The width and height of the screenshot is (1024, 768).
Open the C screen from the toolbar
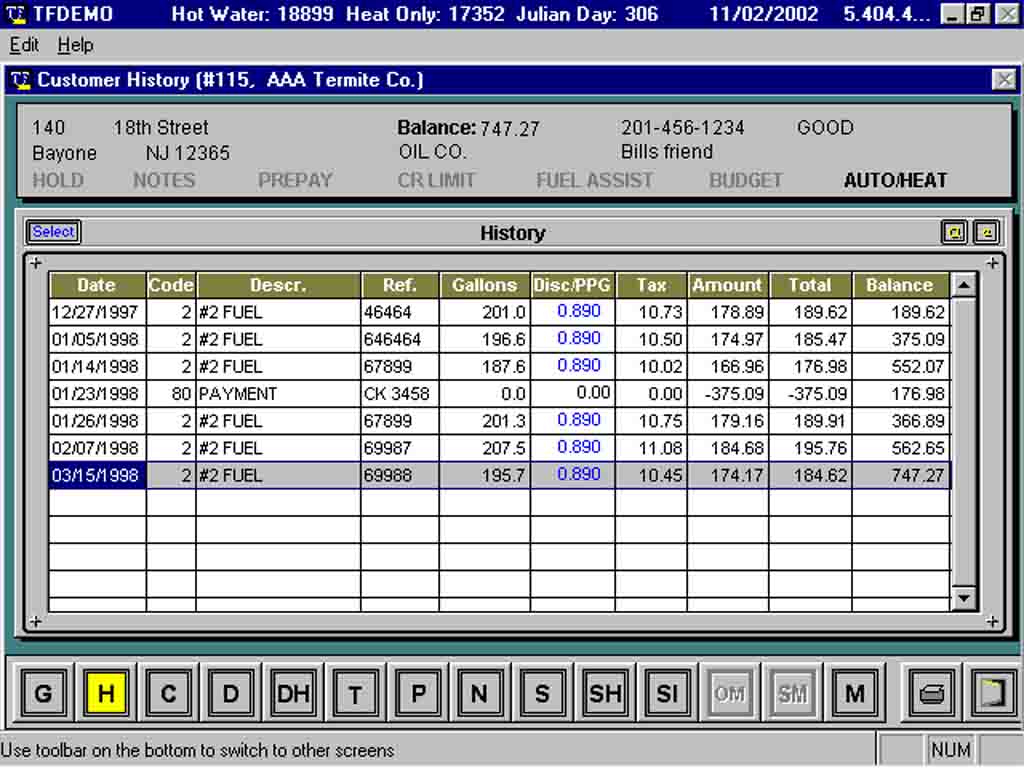tap(168, 691)
